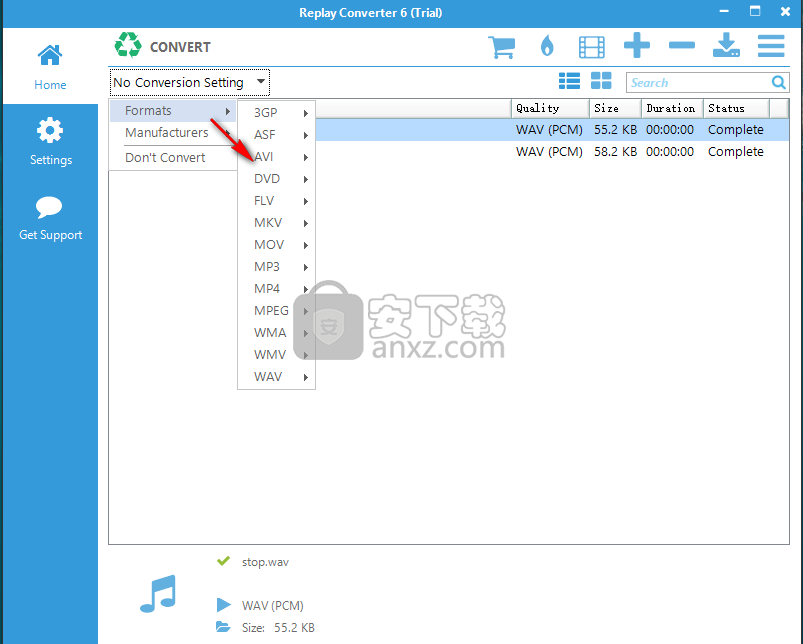This screenshot has height=644, width=803.
Task: Switch to list view icon
Action: pos(569,81)
